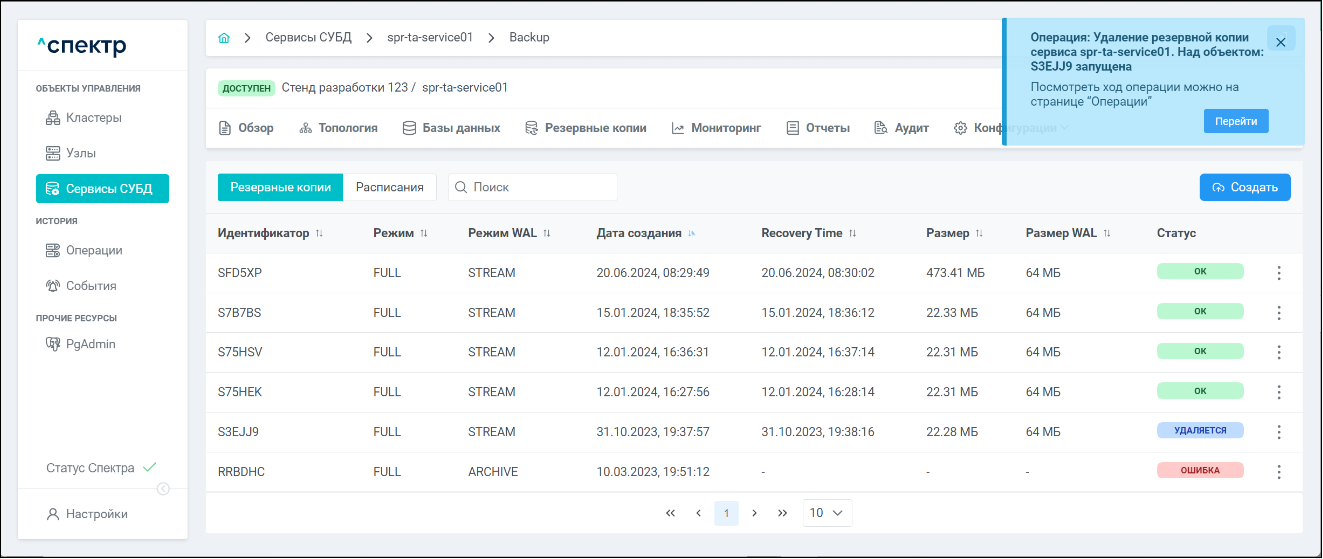Open actions menu for failed backup RRBDHC
The image size is (1323, 559).
click(x=1278, y=471)
